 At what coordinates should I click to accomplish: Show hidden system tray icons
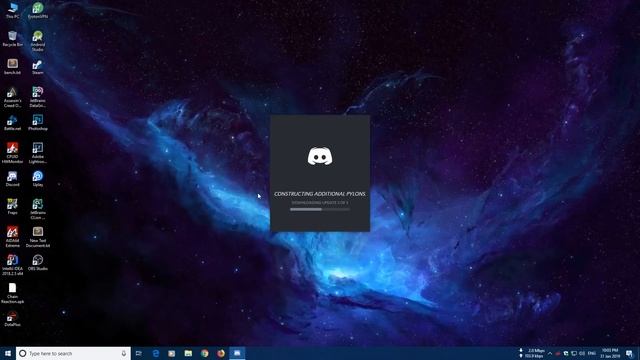[550, 353]
